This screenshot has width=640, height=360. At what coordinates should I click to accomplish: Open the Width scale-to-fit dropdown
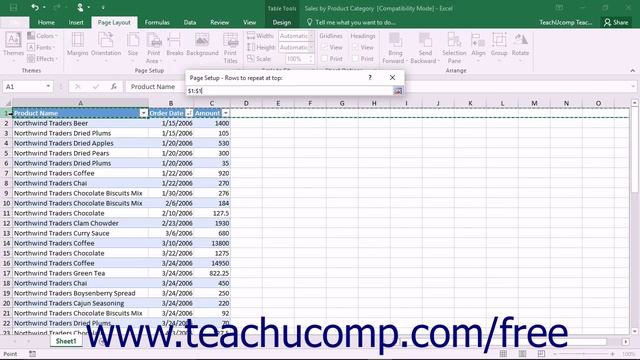click(311, 36)
